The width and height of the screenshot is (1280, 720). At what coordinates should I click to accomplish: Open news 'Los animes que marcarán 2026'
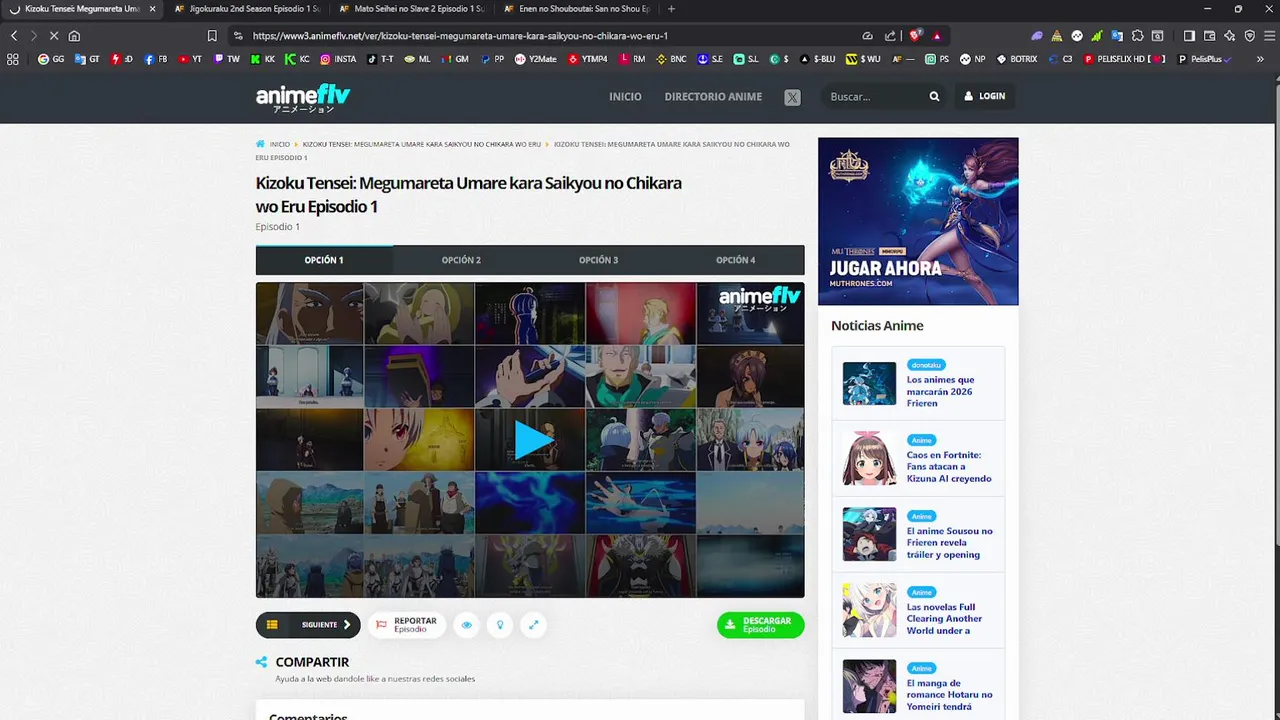pos(941,391)
